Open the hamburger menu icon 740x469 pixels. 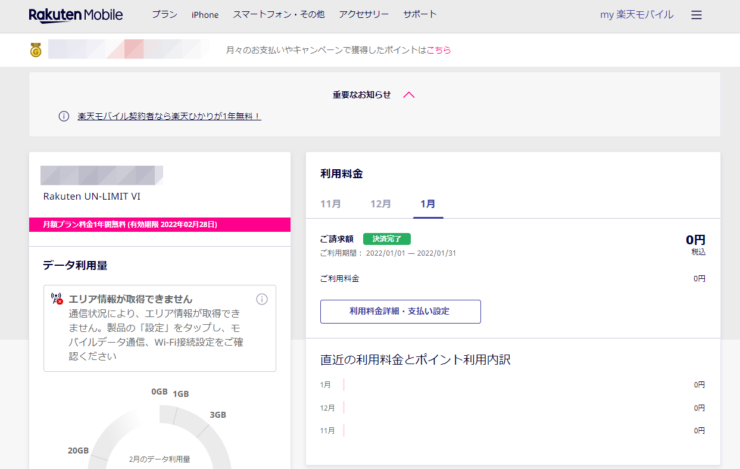[696, 15]
